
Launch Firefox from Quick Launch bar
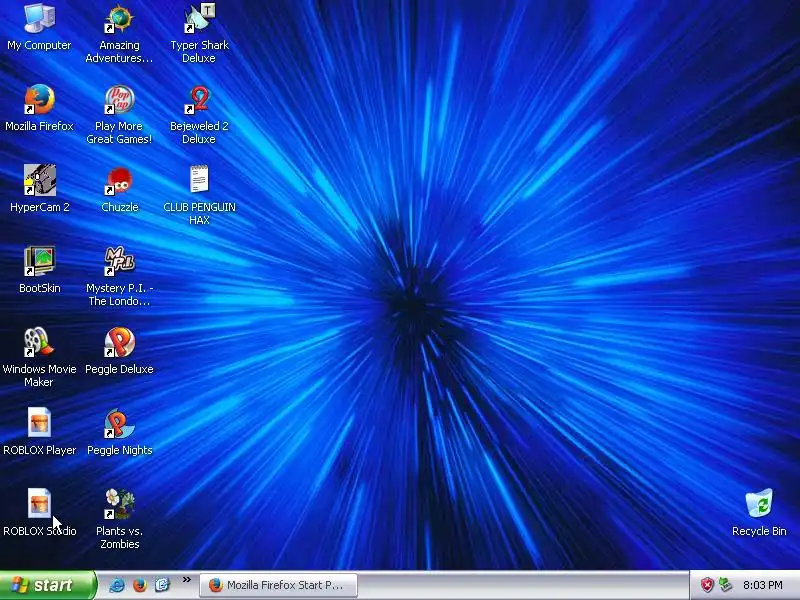pyautogui.click(x=139, y=585)
